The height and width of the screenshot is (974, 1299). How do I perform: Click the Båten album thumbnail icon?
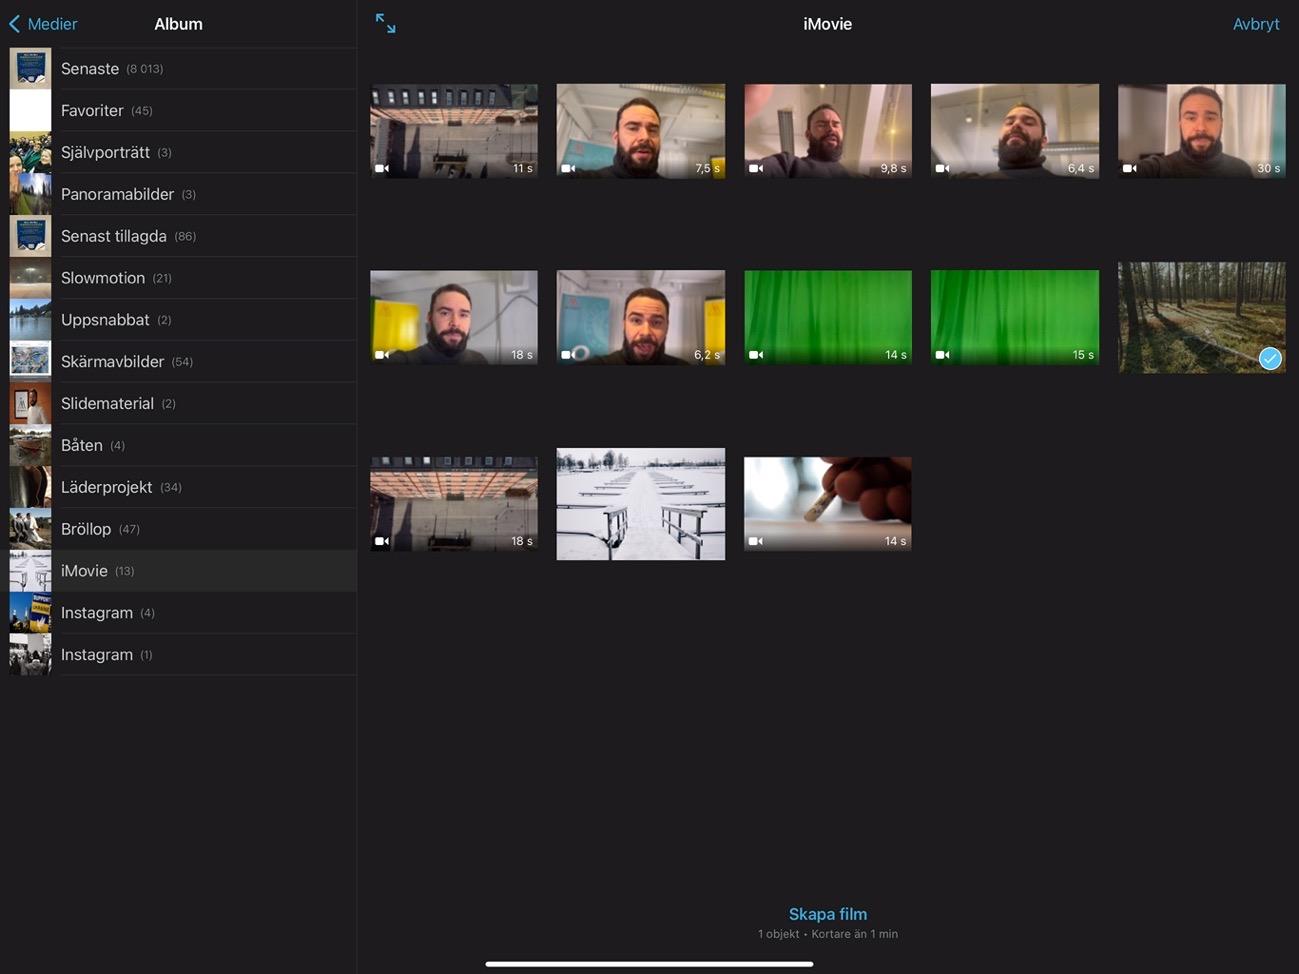[30, 446]
